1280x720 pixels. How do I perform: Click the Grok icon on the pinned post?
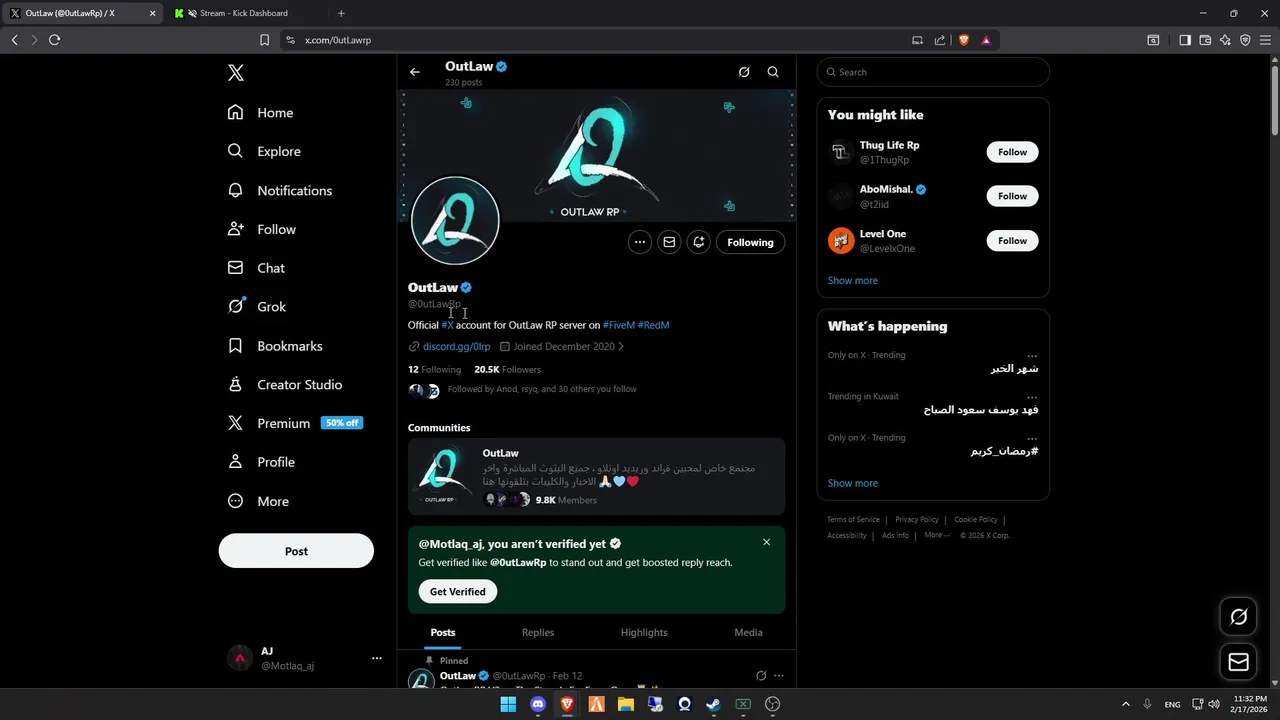761,676
